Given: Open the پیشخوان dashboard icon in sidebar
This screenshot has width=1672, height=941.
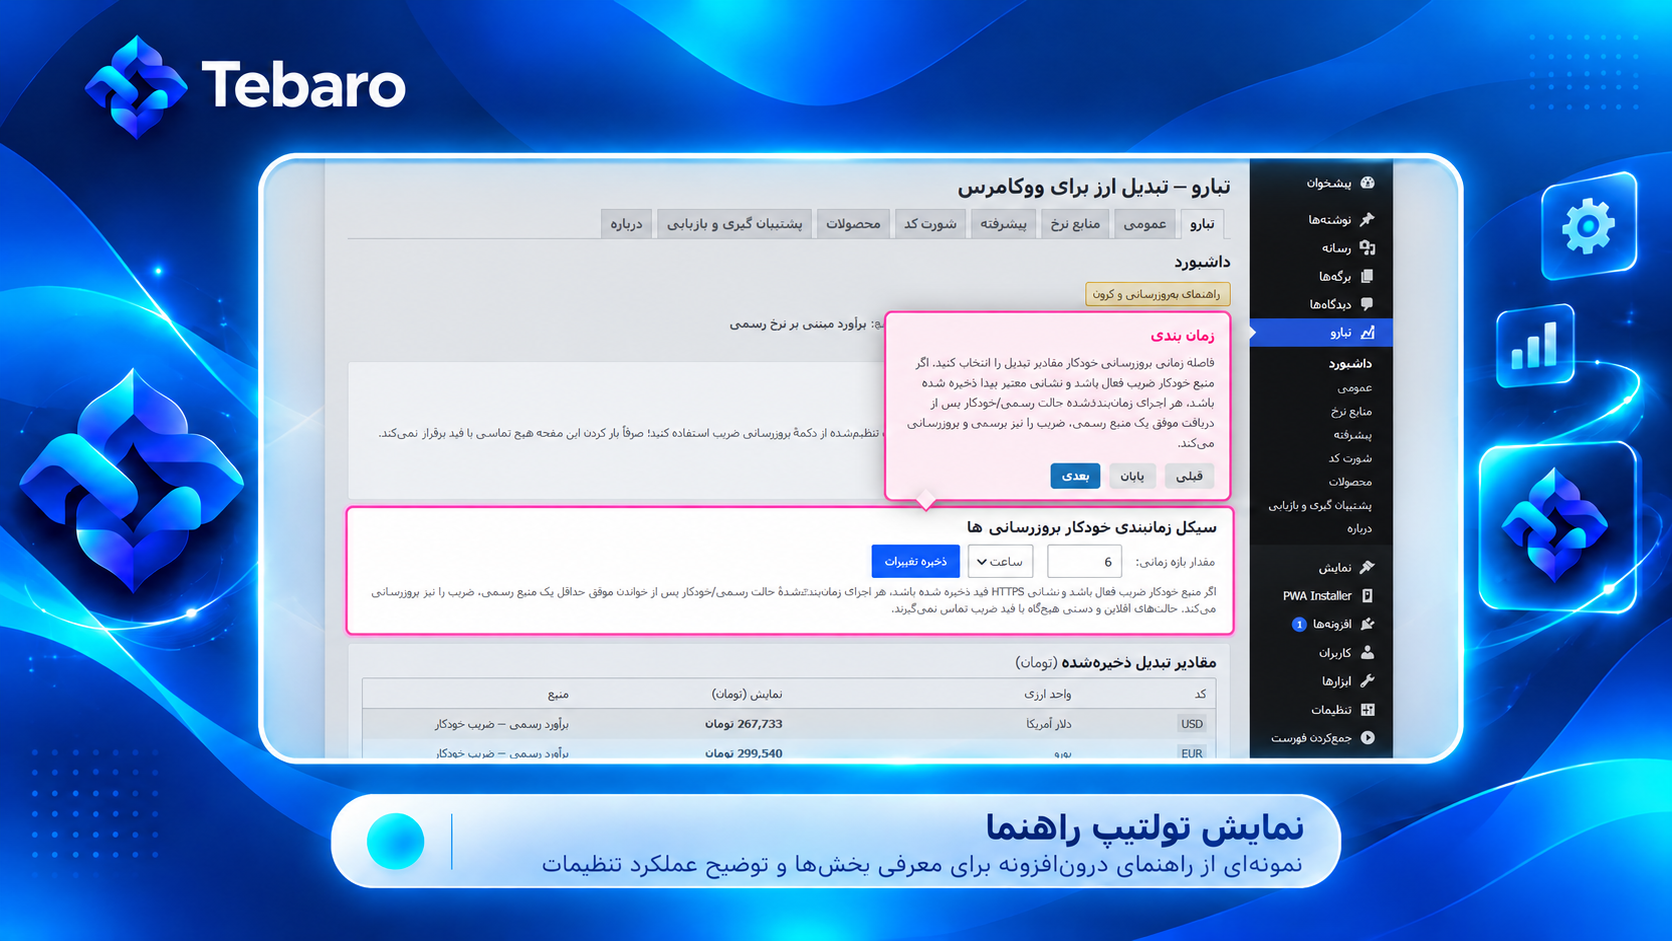Looking at the screenshot, I should click(1367, 183).
